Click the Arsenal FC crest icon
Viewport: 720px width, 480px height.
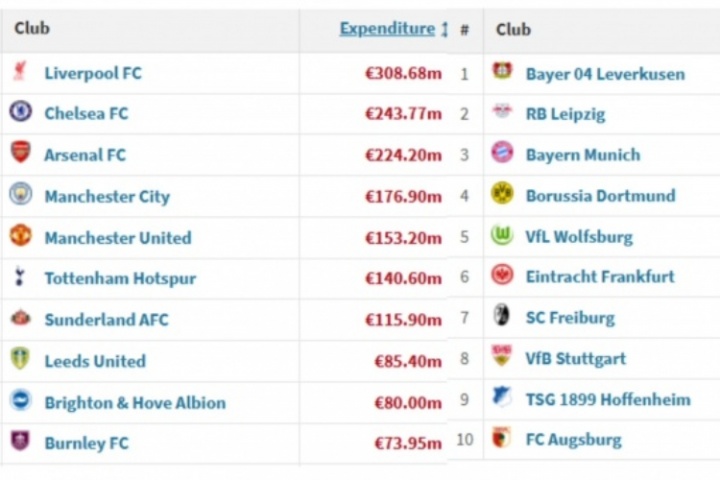coord(20,153)
